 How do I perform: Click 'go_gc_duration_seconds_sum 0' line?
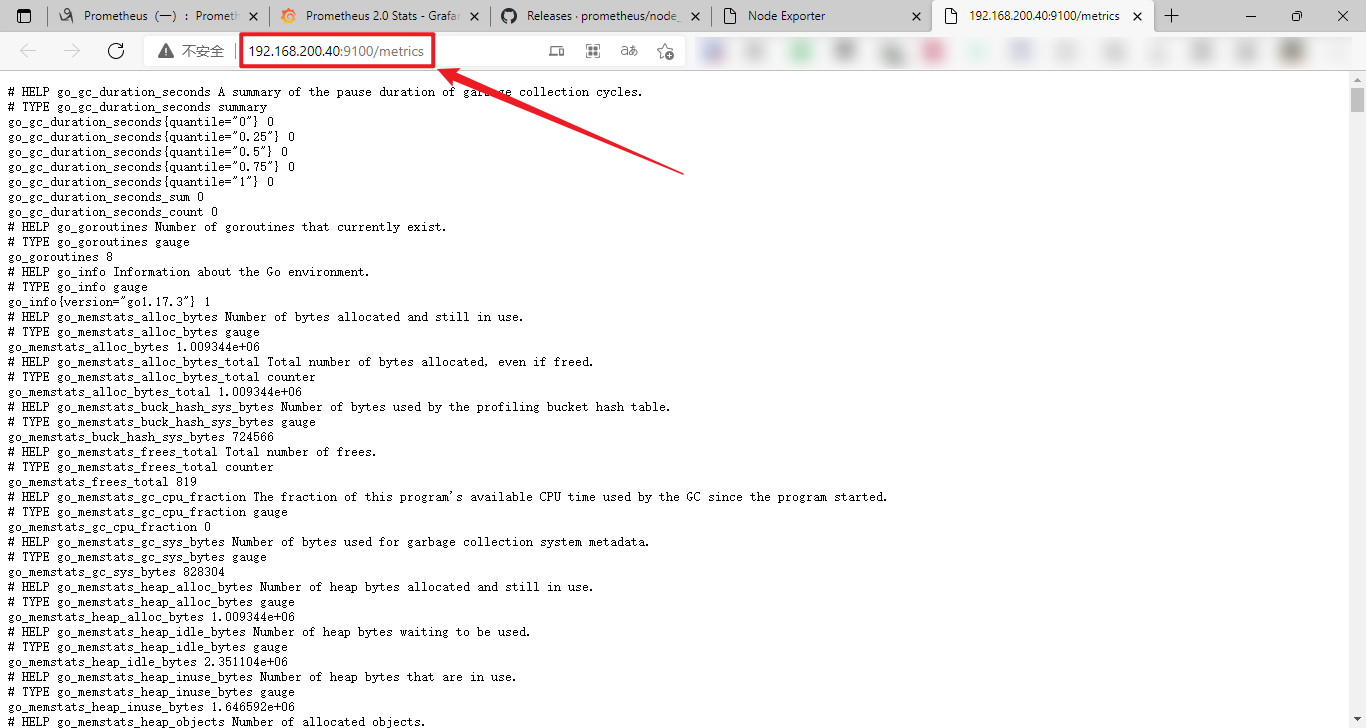(106, 197)
